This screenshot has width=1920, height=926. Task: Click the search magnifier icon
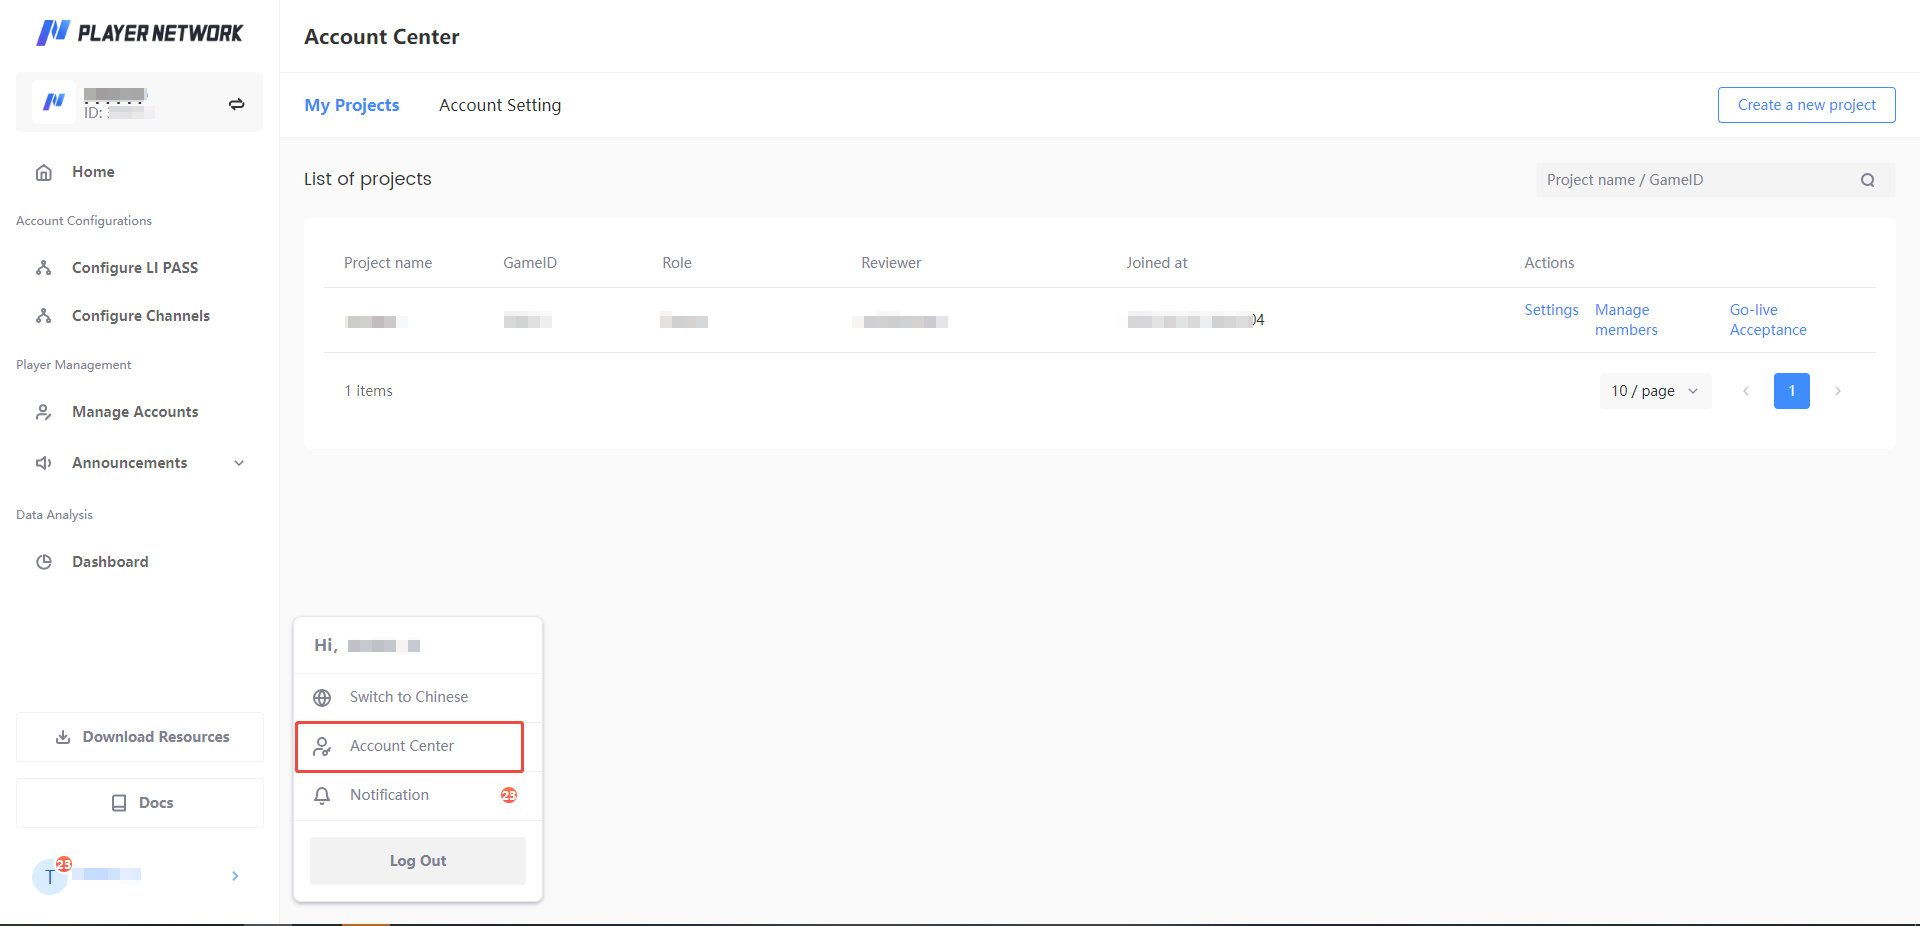tap(1867, 180)
